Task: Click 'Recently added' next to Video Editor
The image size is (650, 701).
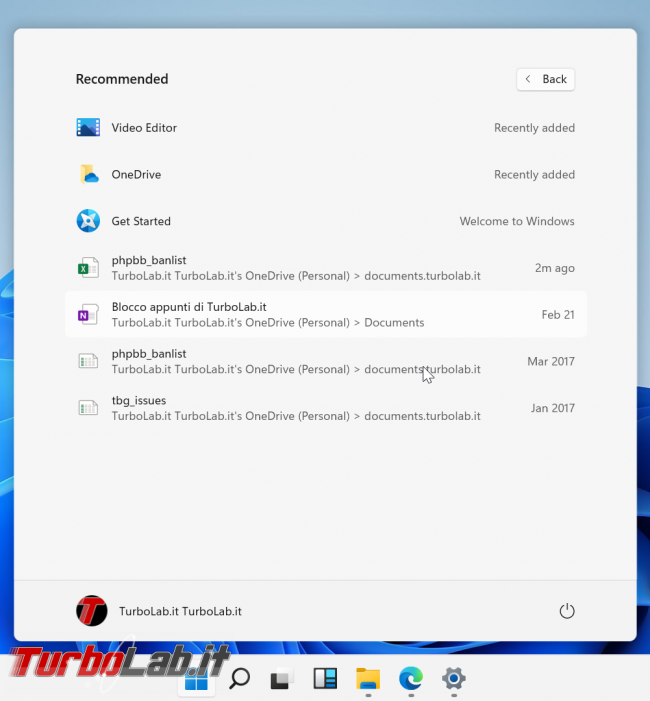Action: click(534, 128)
